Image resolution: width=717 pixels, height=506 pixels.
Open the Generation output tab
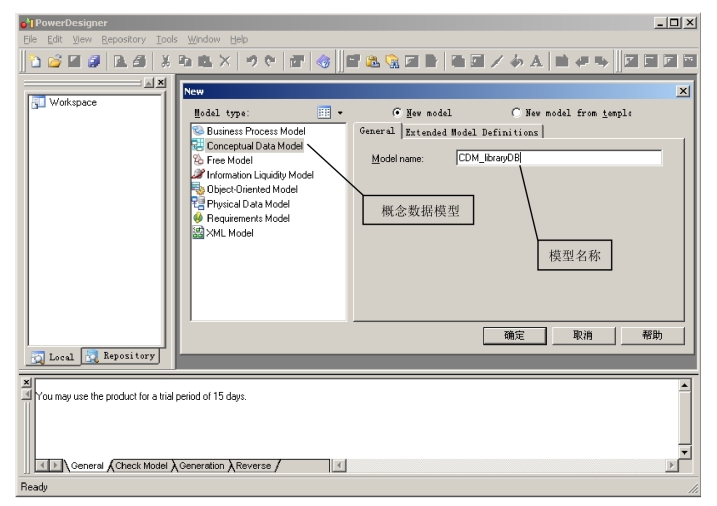202,466
